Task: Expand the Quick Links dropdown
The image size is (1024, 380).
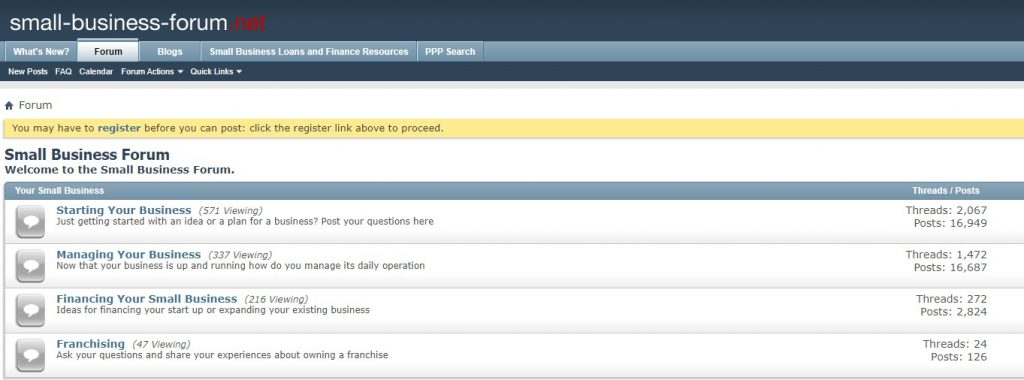Action: 216,72
